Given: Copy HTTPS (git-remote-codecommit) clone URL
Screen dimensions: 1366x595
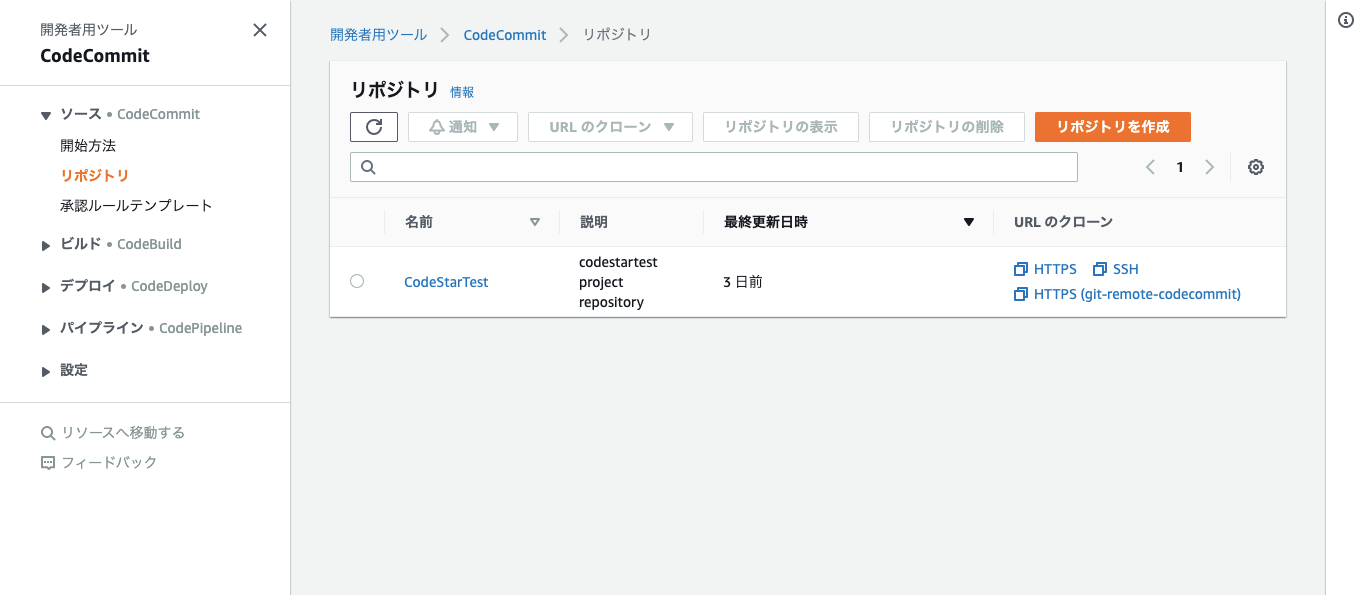Looking at the screenshot, I should coord(1127,294).
